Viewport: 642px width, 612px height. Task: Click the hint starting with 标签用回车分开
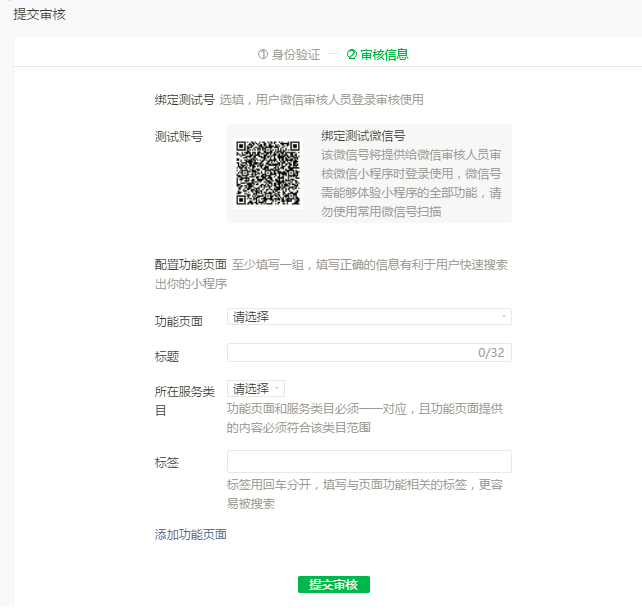point(365,494)
